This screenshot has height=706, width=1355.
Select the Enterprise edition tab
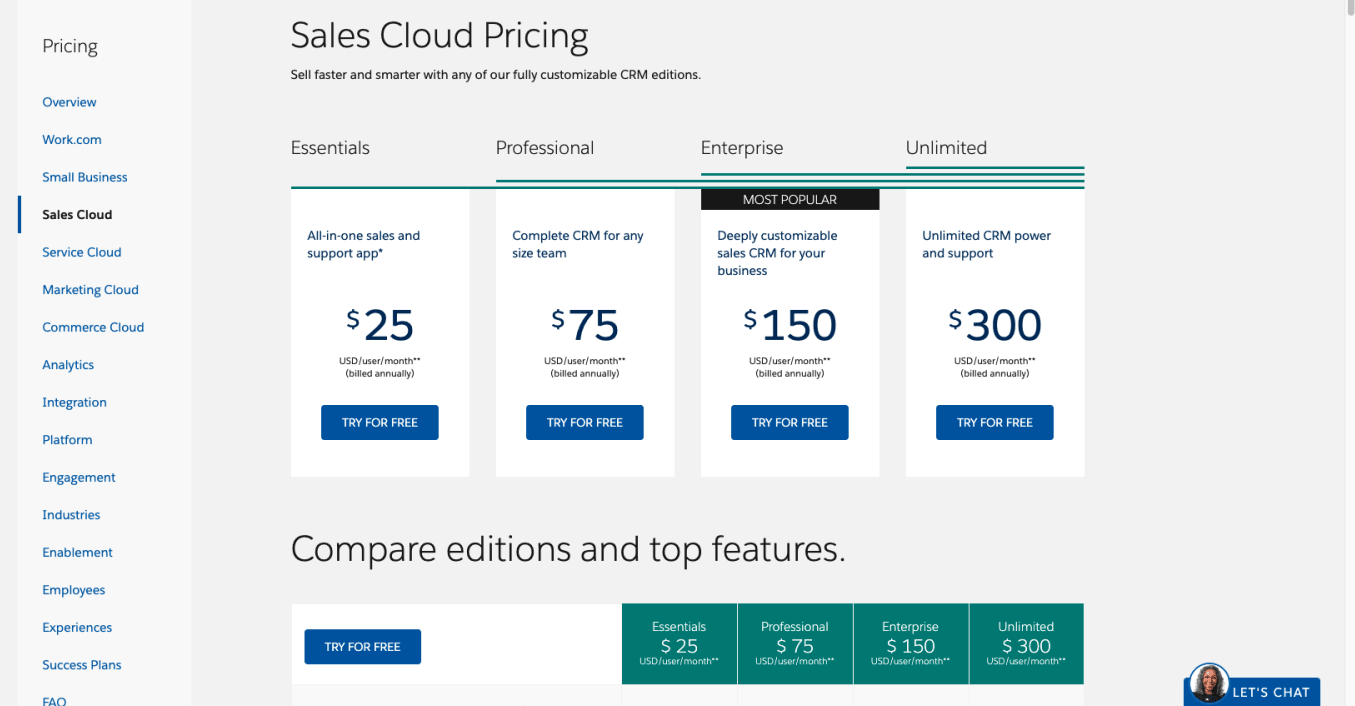(x=742, y=148)
